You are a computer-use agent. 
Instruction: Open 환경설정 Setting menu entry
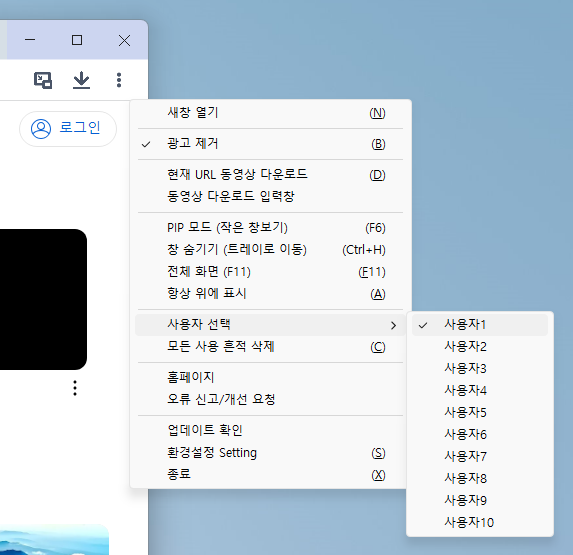270,453
